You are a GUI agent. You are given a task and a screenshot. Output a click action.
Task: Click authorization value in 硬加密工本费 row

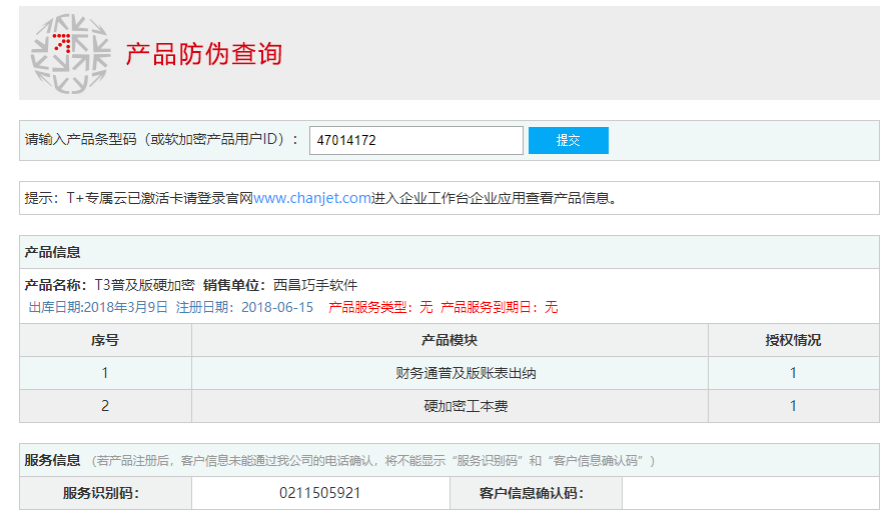[x=794, y=406]
